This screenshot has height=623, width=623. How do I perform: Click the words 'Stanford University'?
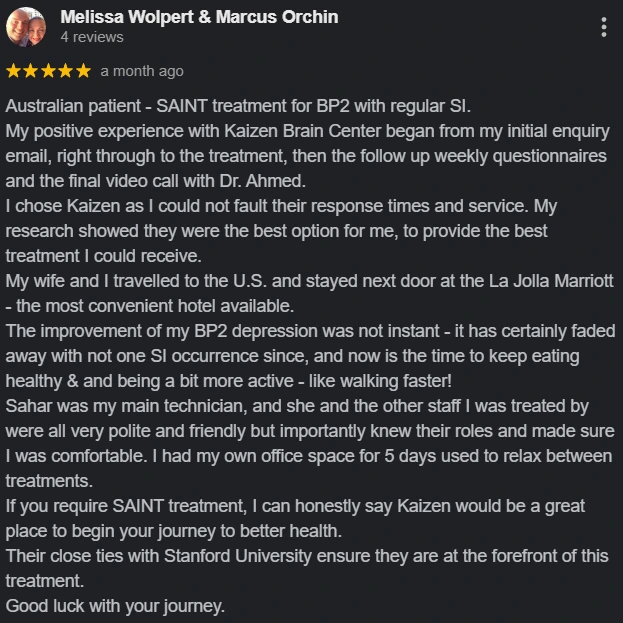tap(238, 556)
